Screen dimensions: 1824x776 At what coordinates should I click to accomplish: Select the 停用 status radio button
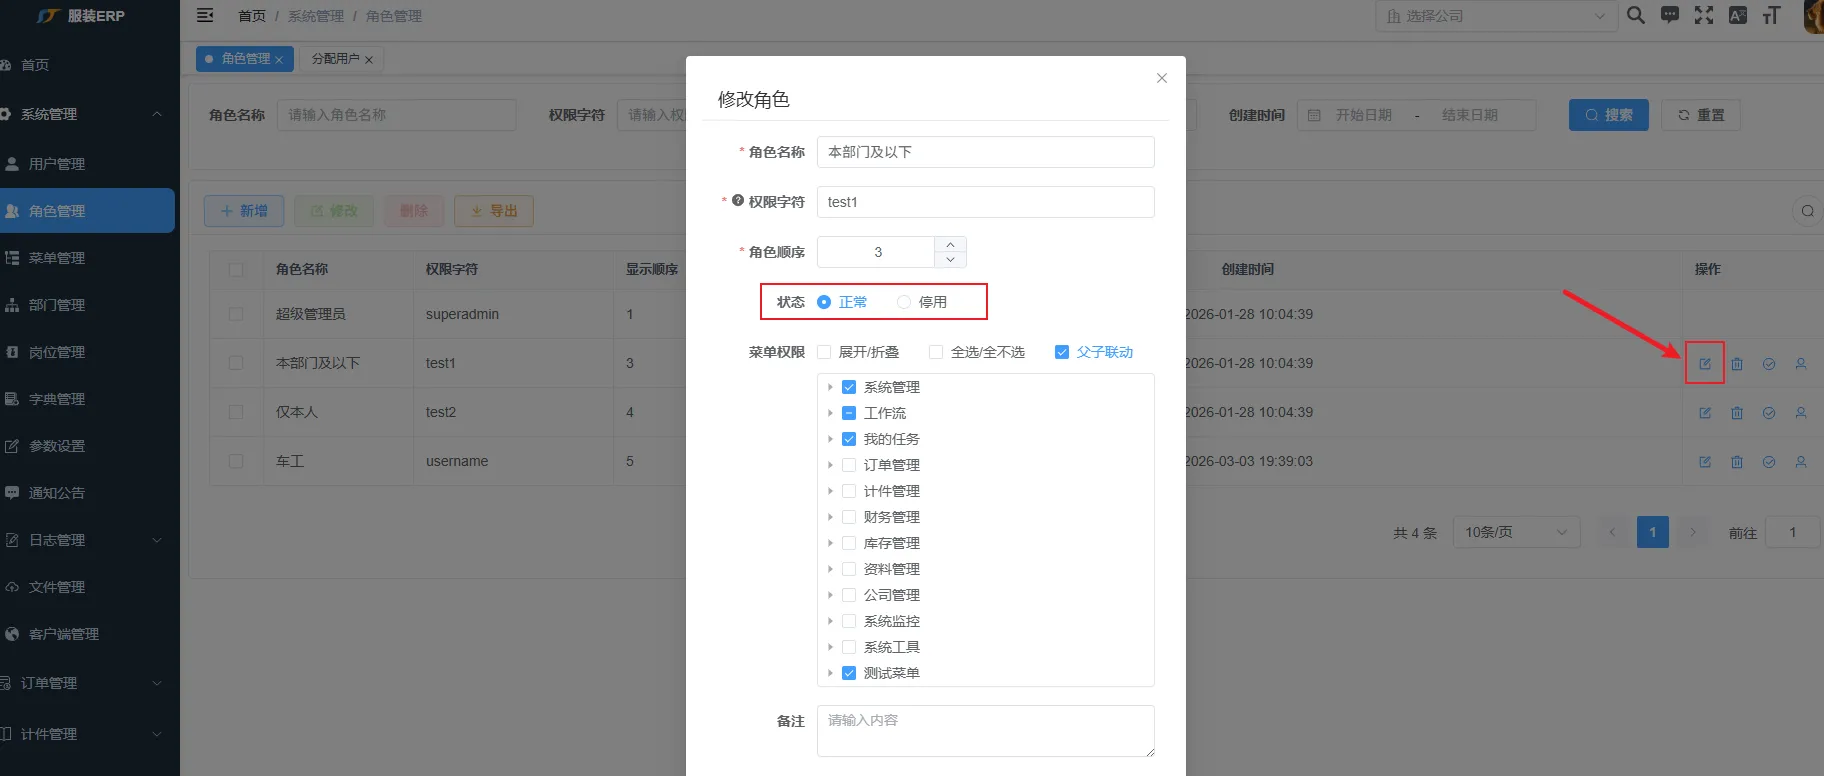[x=904, y=302]
